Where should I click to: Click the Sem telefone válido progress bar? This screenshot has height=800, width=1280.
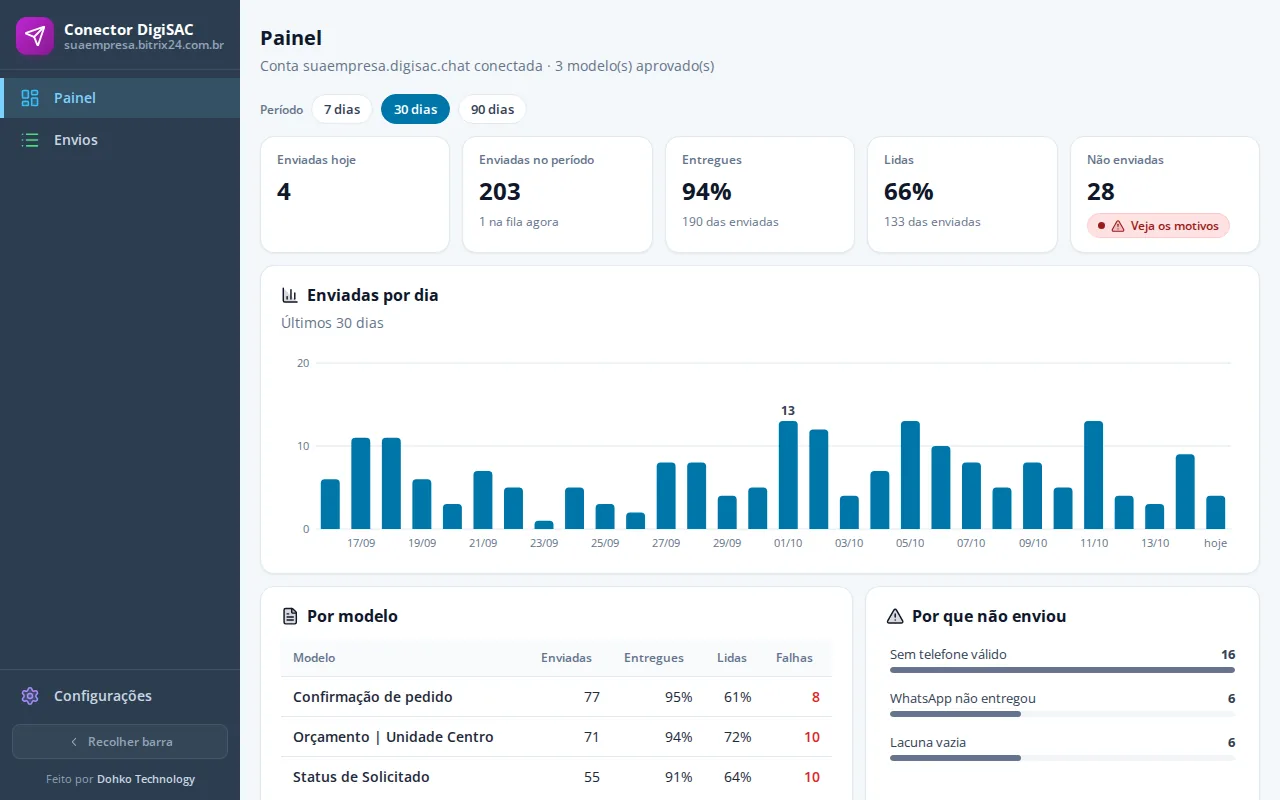point(1062,670)
